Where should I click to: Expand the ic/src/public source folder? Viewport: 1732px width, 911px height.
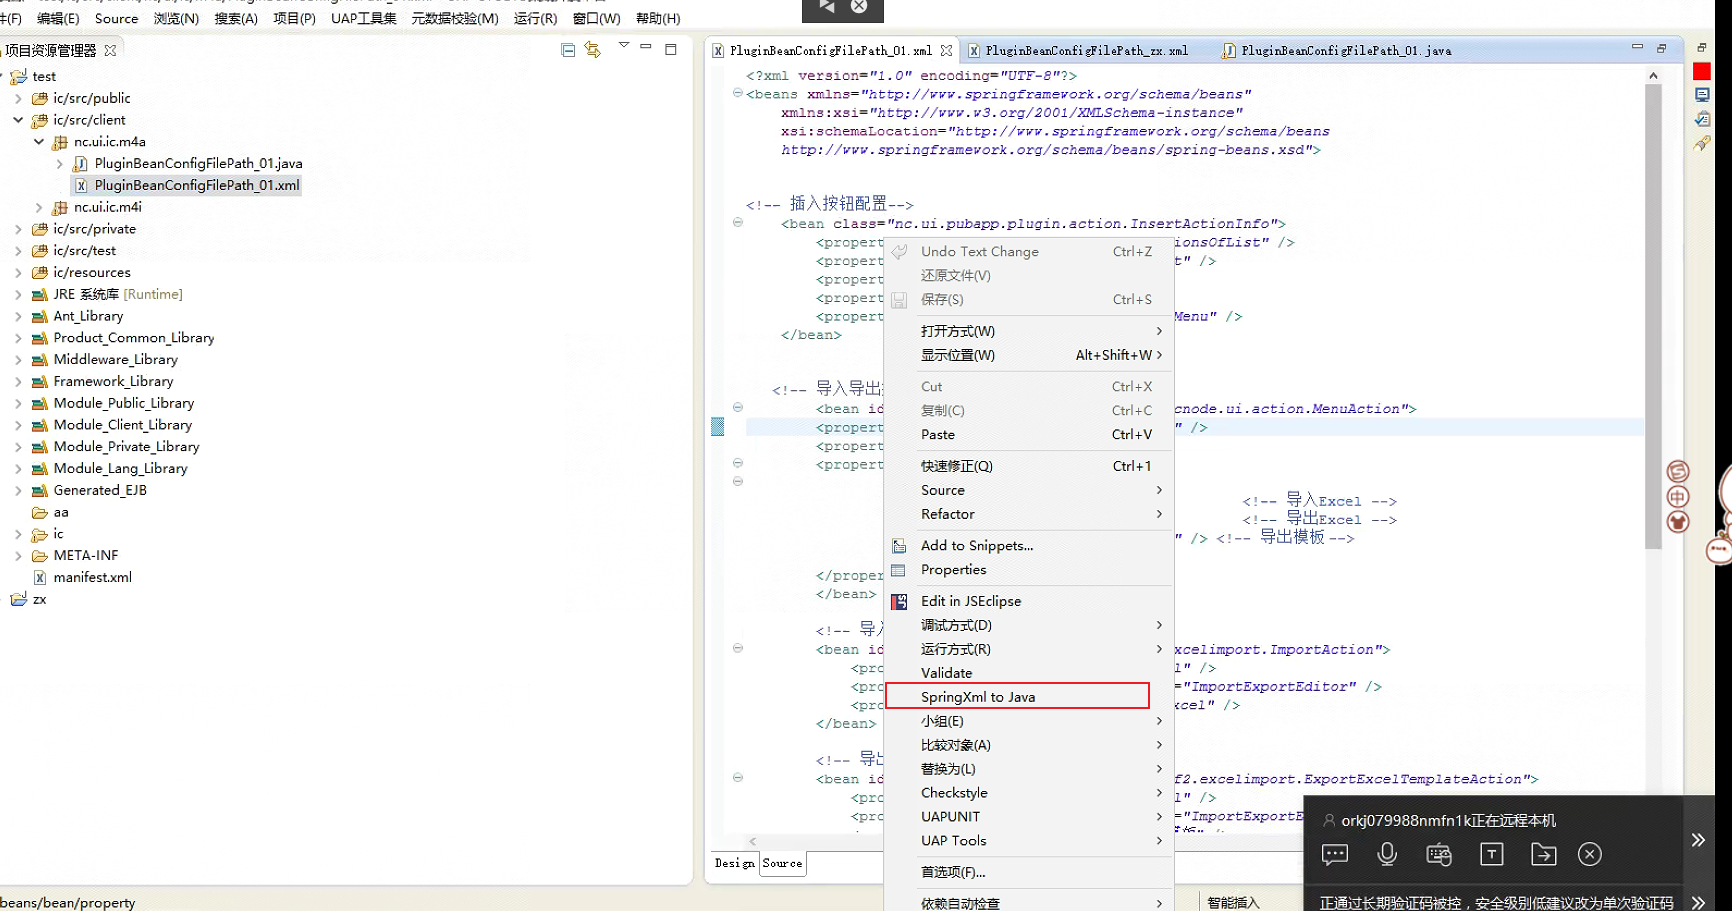point(18,99)
